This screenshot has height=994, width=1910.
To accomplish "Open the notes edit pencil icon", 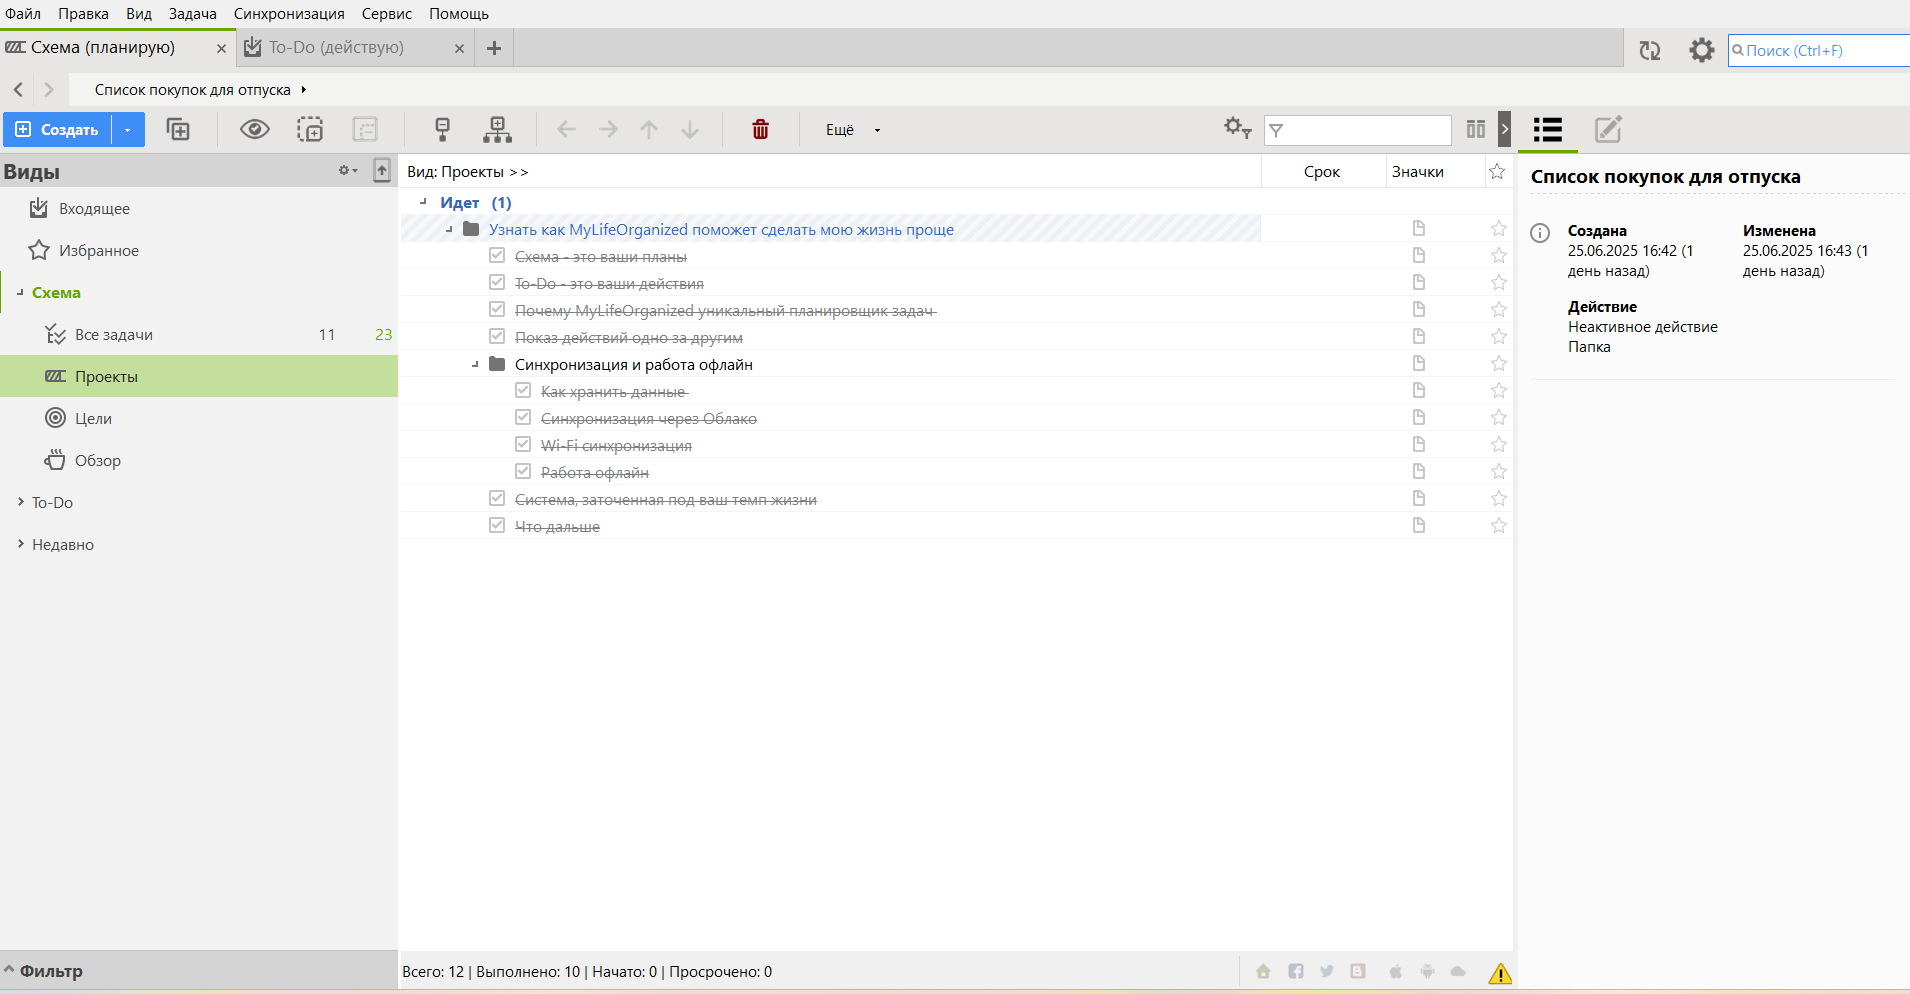I will [x=1608, y=130].
